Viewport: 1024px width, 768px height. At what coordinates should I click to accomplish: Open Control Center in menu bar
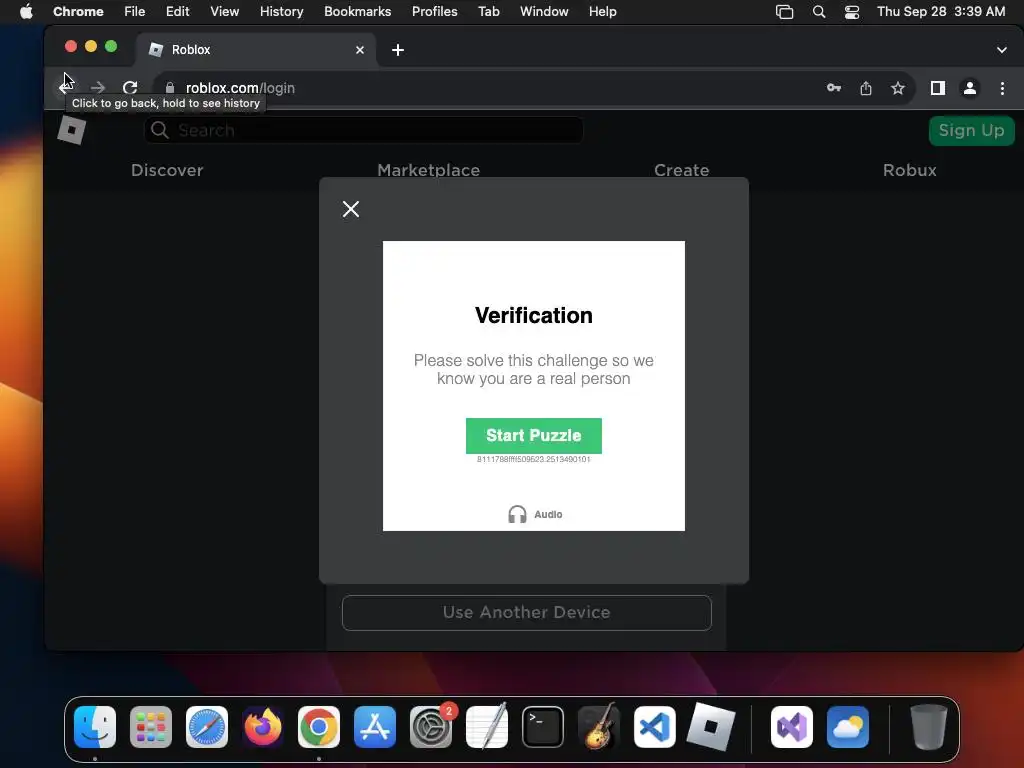point(852,12)
